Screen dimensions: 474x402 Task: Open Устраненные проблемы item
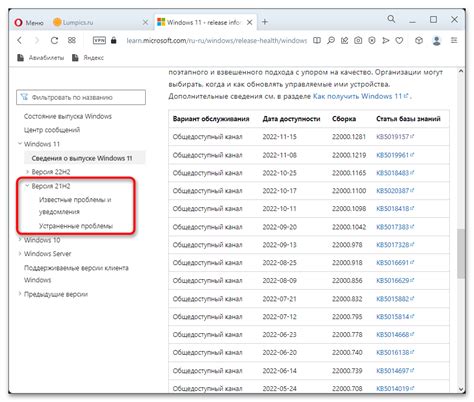[x=76, y=226]
